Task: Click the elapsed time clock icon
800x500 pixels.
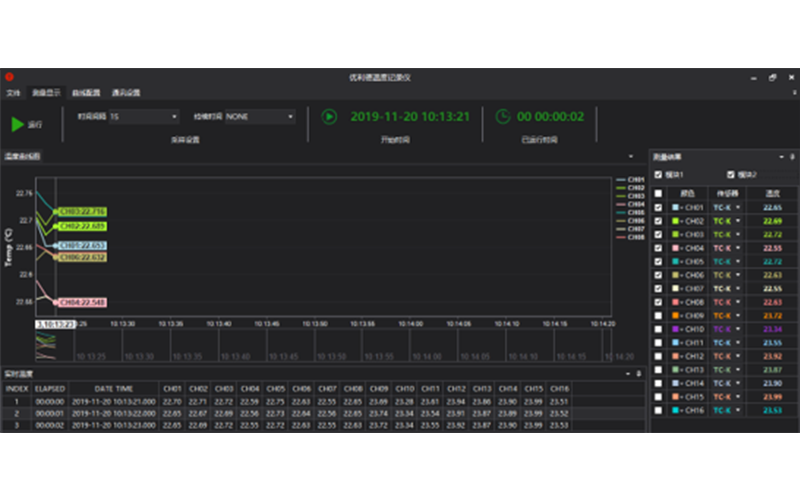Action: 503,116
